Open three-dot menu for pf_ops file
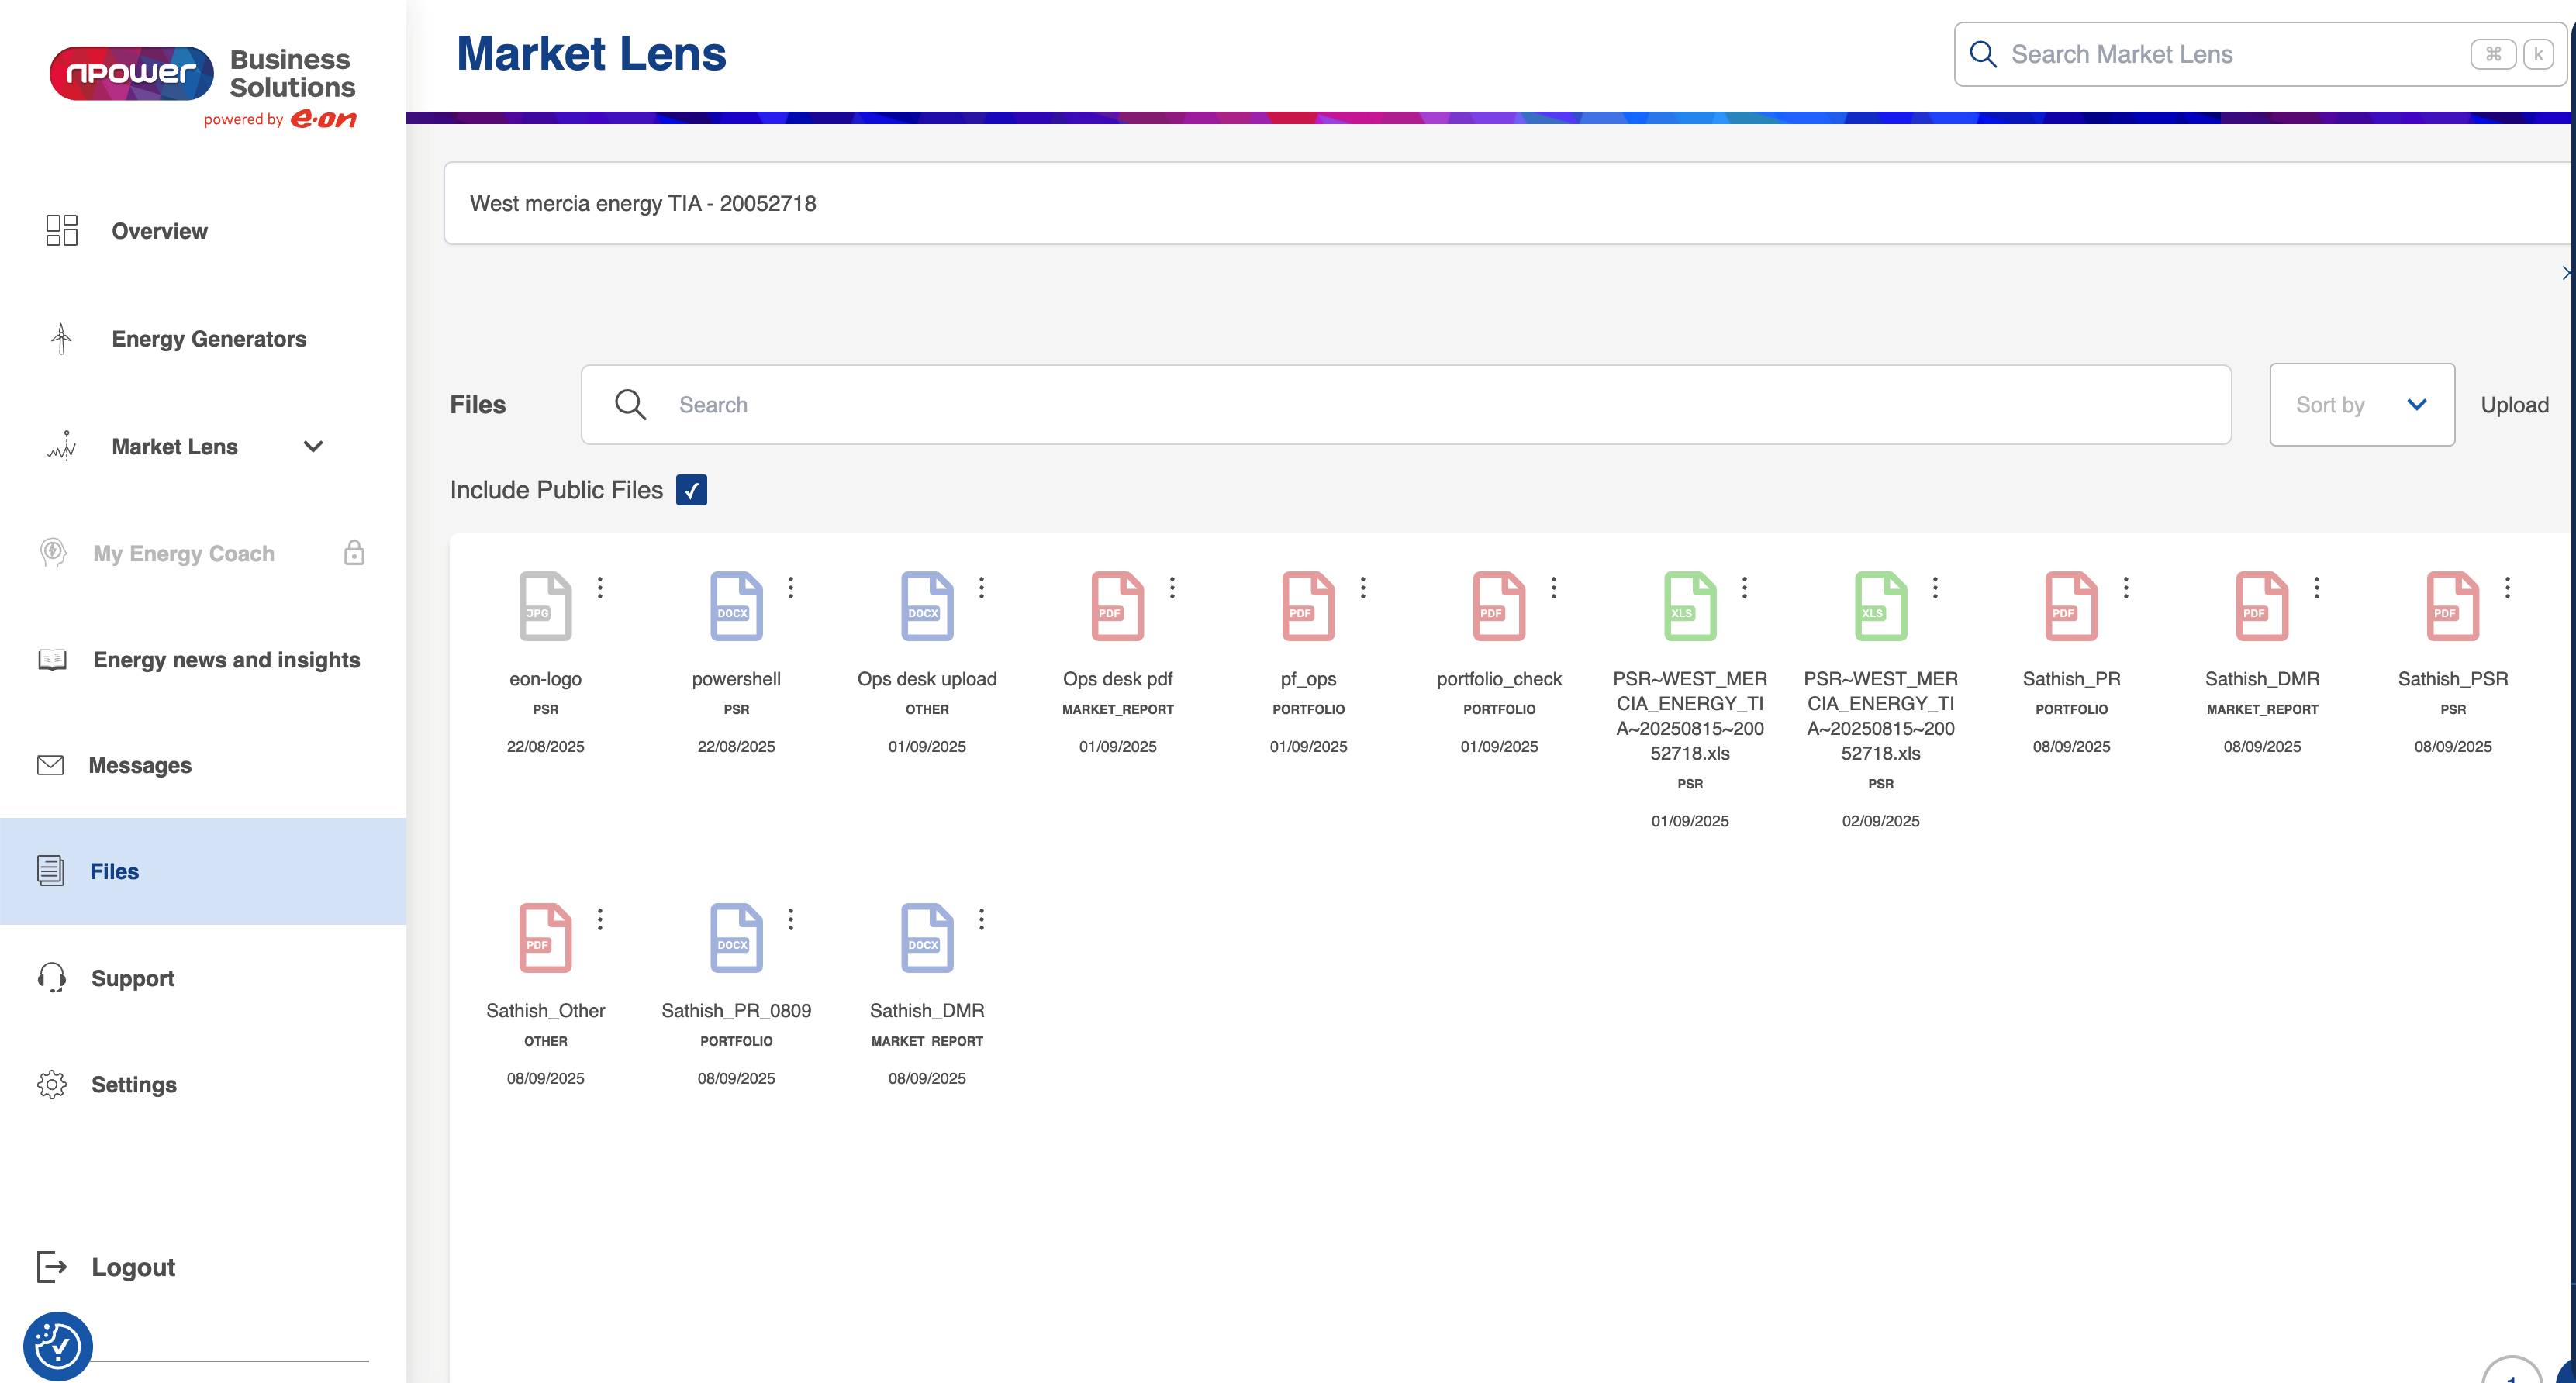 tap(1362, 587)
